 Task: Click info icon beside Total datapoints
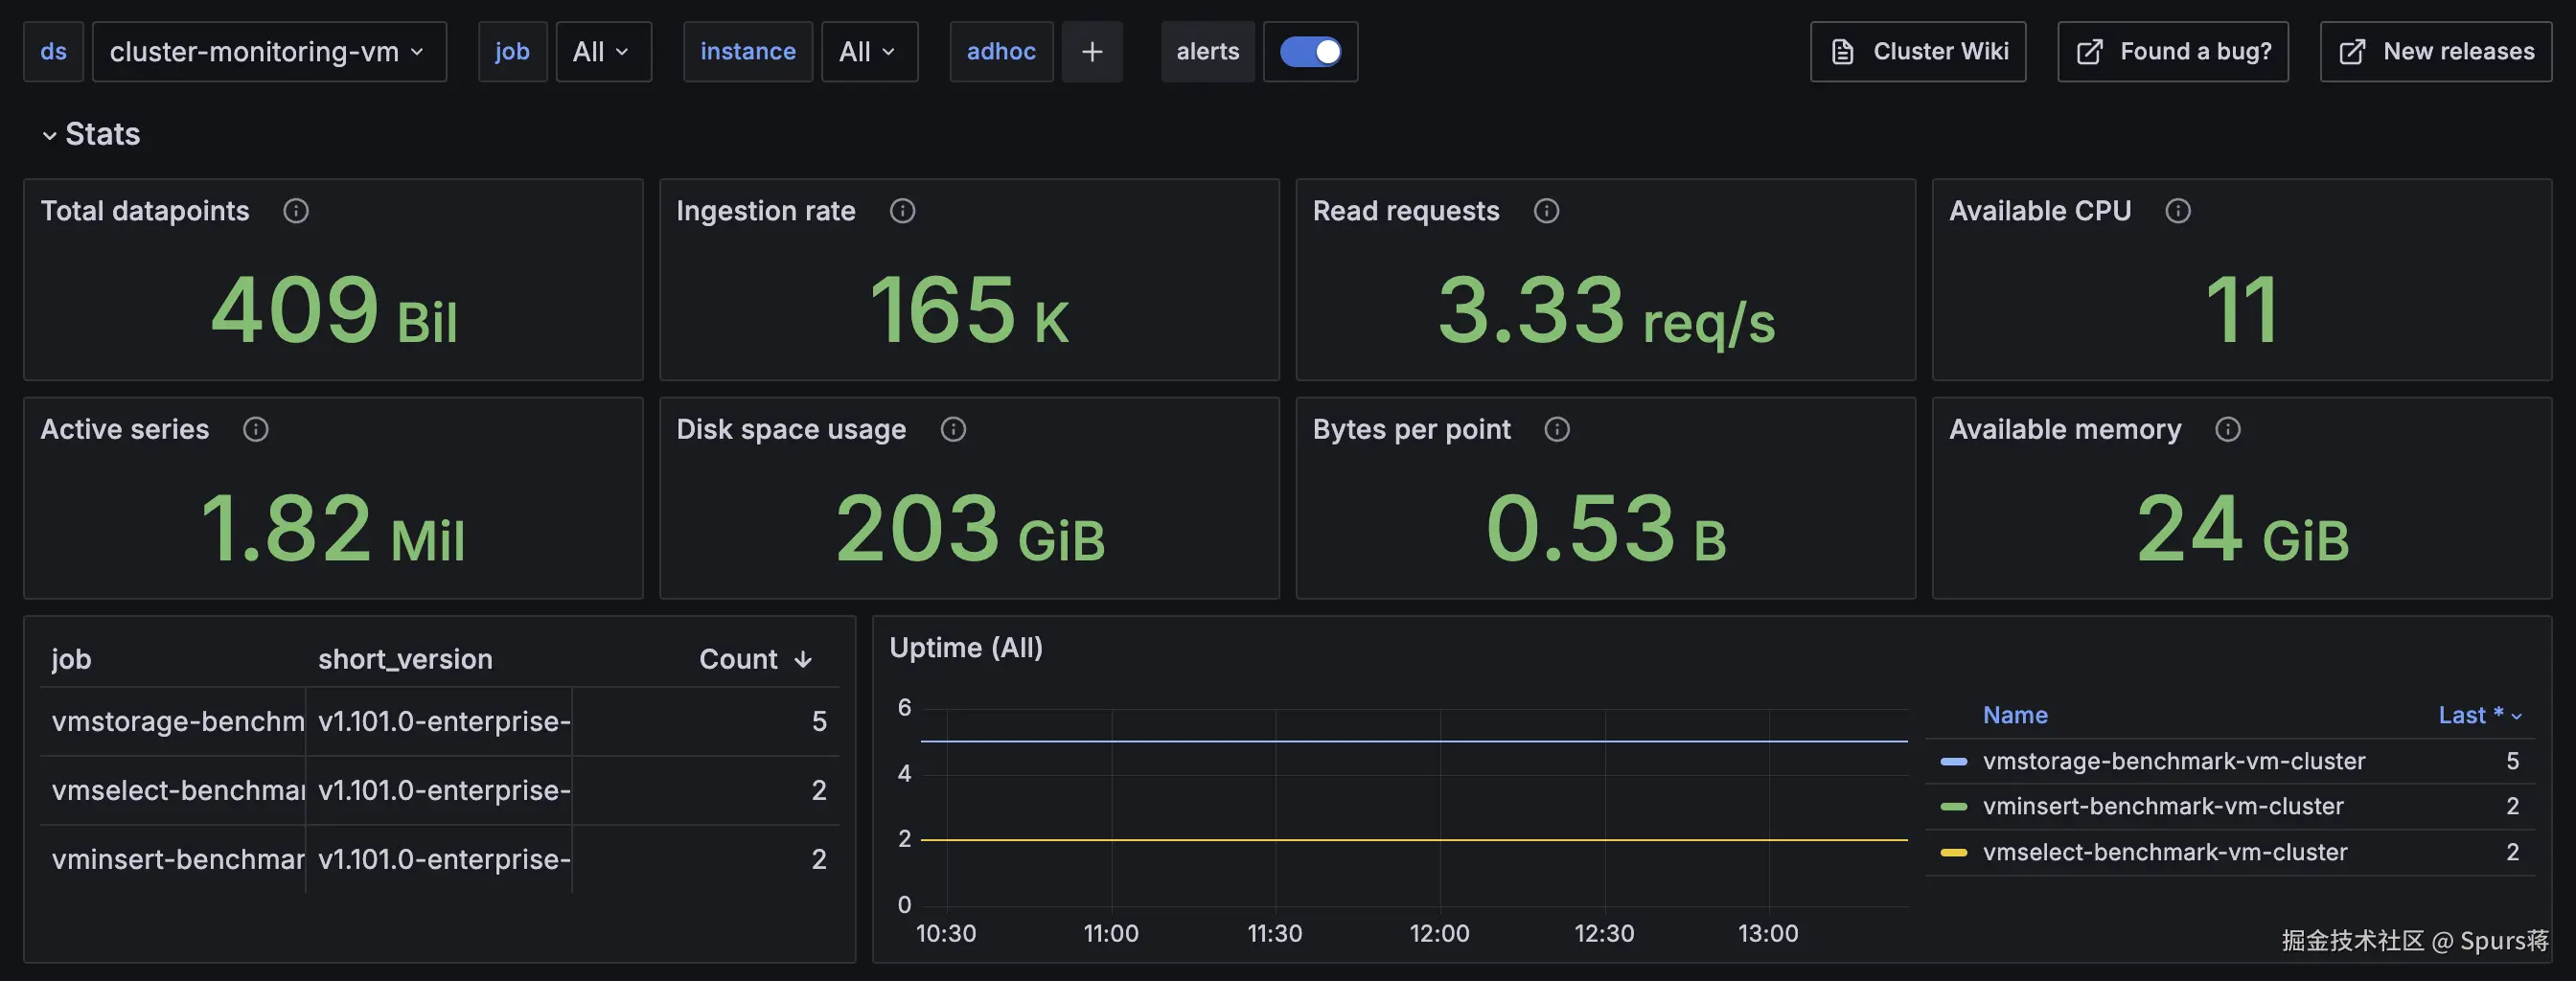[296, 211]
